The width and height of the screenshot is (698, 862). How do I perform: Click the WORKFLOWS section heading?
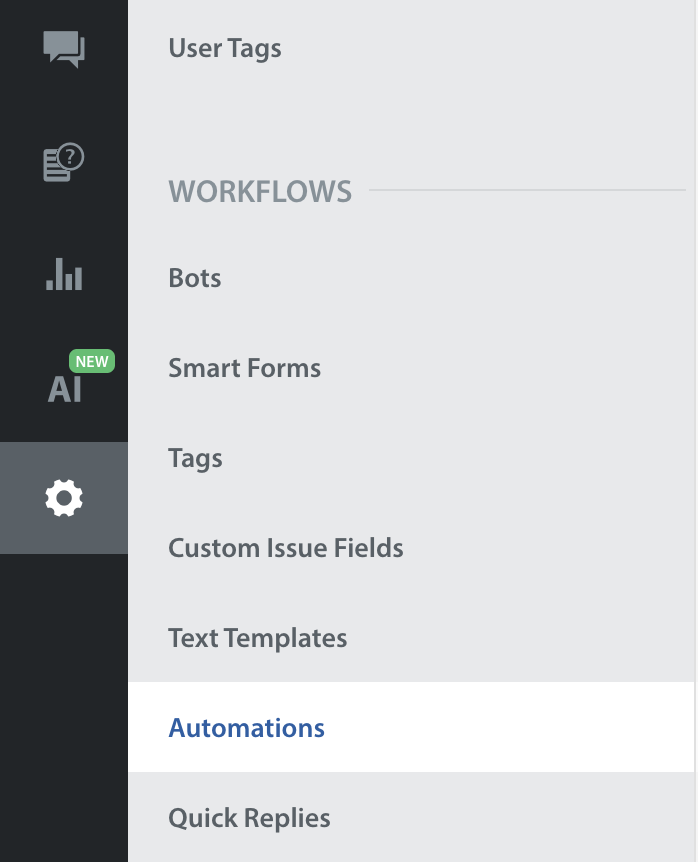click(260, 190)
